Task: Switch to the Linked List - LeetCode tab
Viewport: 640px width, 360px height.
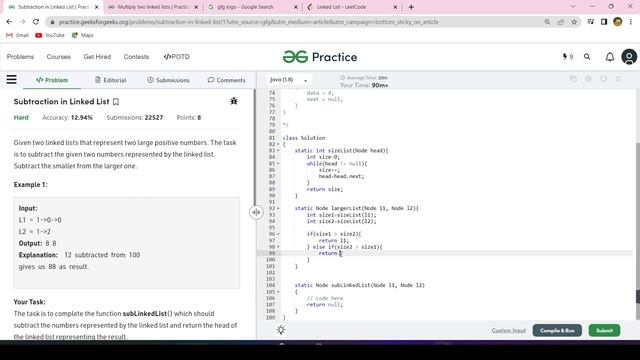Action: (x=352, y=7)
